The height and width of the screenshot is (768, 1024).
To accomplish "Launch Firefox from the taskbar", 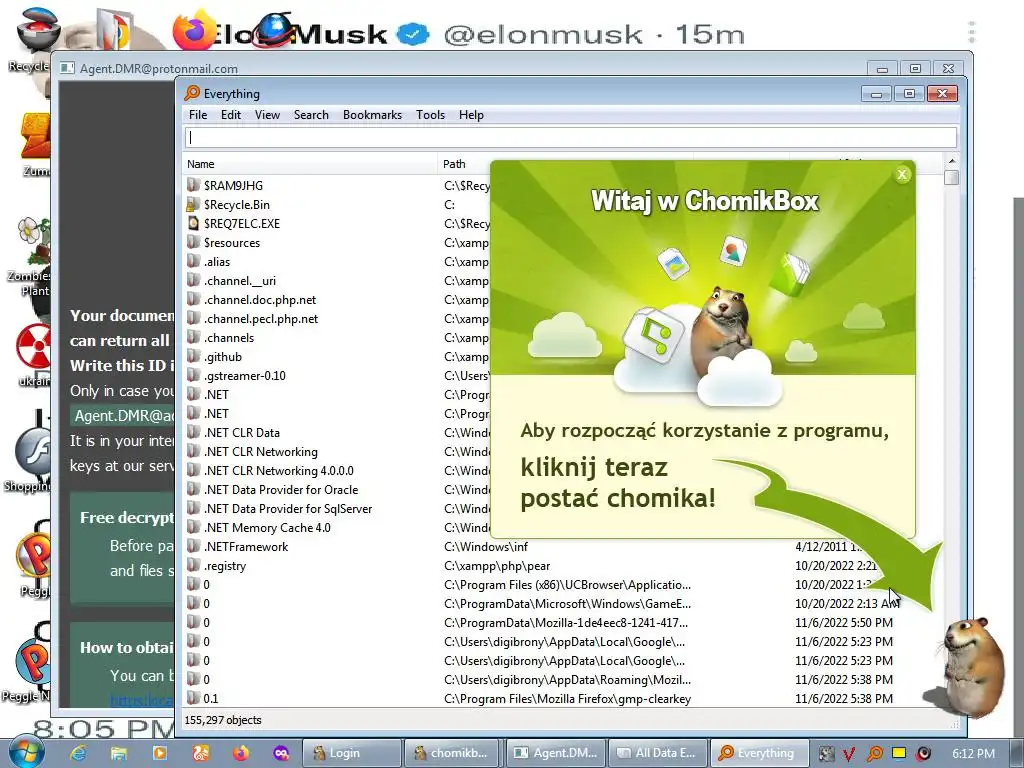I will point(240,753).
